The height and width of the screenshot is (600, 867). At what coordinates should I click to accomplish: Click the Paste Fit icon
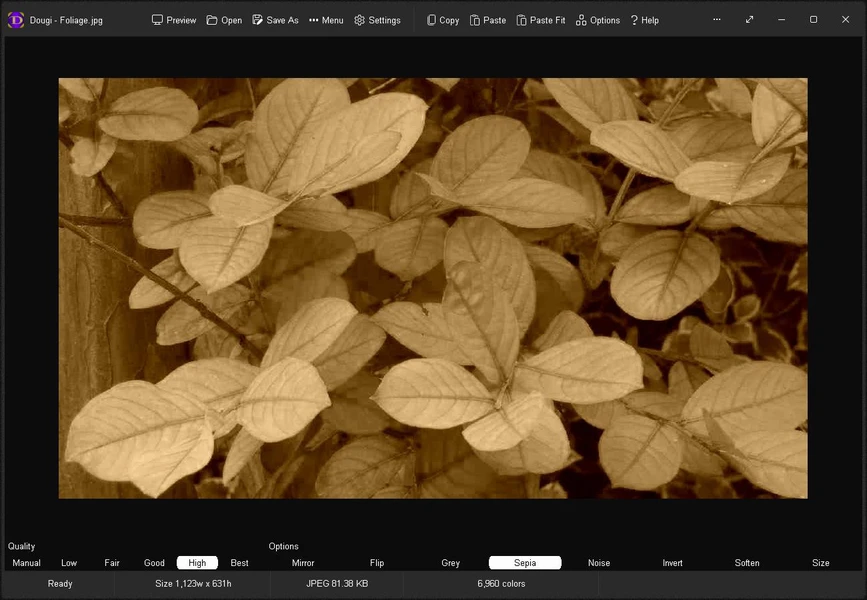click(x=521, y=20)
